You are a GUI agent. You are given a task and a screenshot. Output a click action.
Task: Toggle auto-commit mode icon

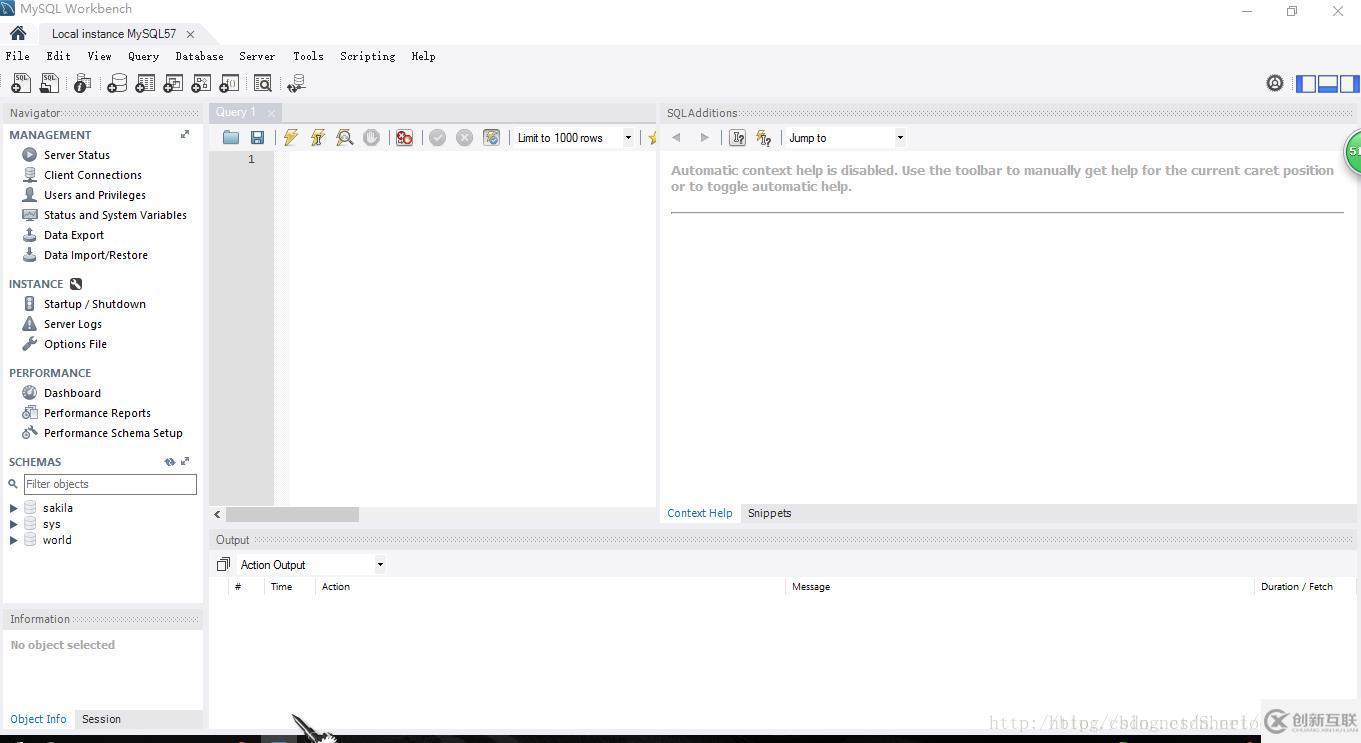click(x=492, y=138)
